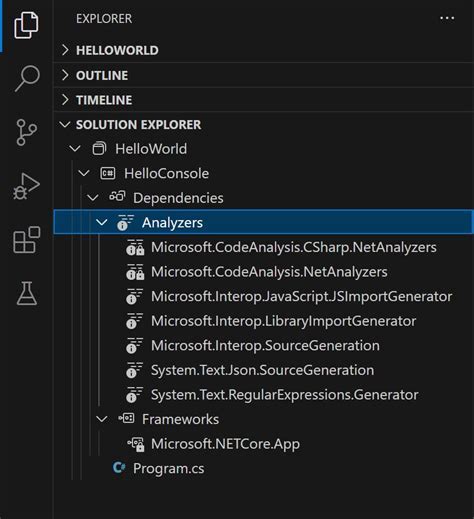Image resolution: width=474 pixels, height=519 pixels.
Task: Collapse the SOLUTION EXPLORER section
Action: (65, 125)
